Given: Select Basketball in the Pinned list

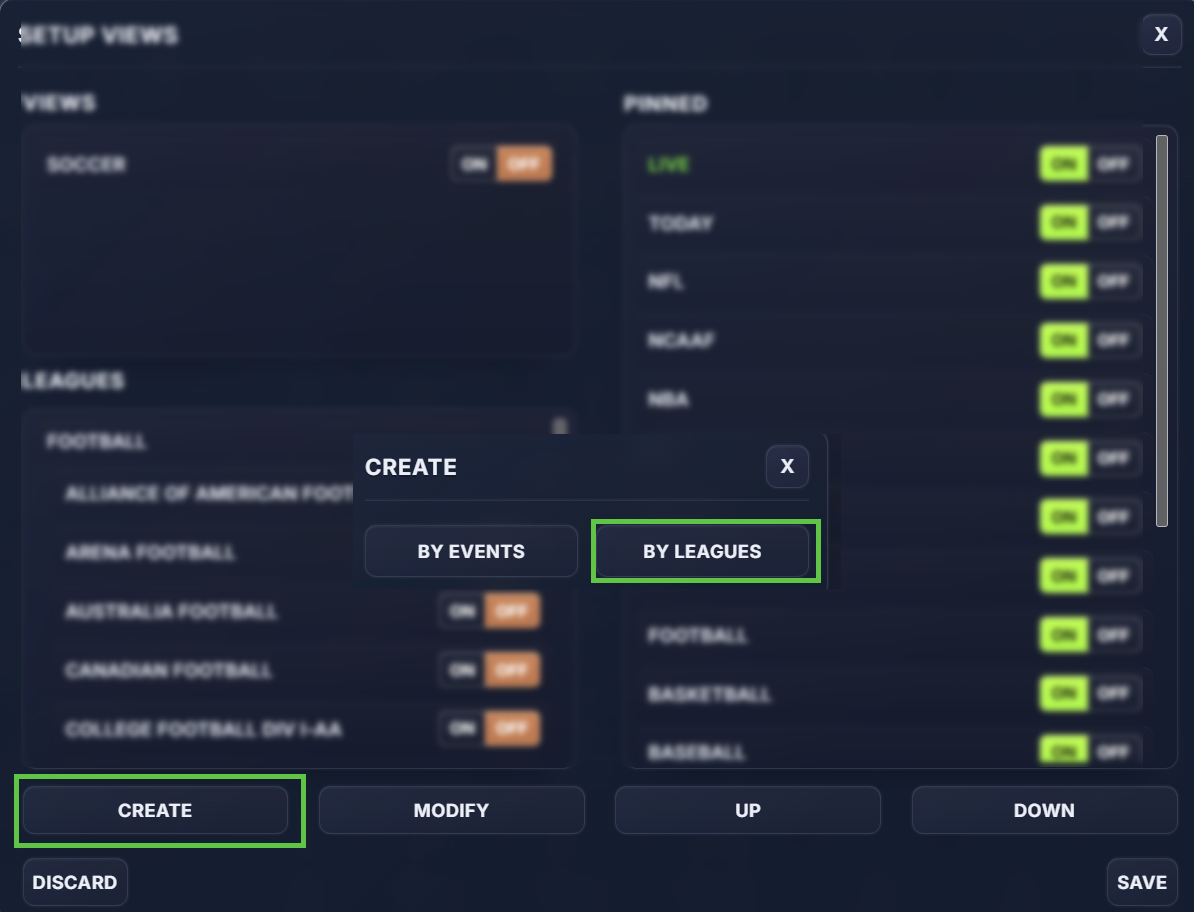Looking at the screenshot, I should point(709,694).
